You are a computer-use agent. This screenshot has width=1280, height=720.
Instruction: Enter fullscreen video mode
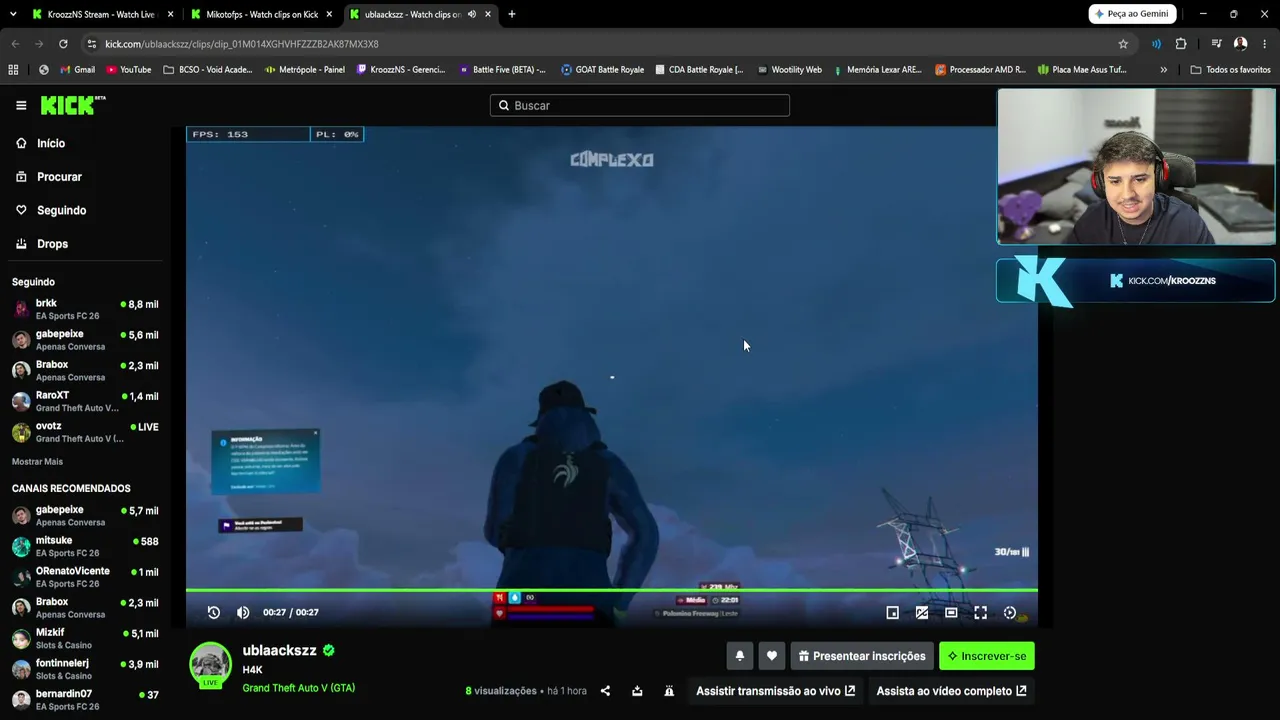point(981,612)
